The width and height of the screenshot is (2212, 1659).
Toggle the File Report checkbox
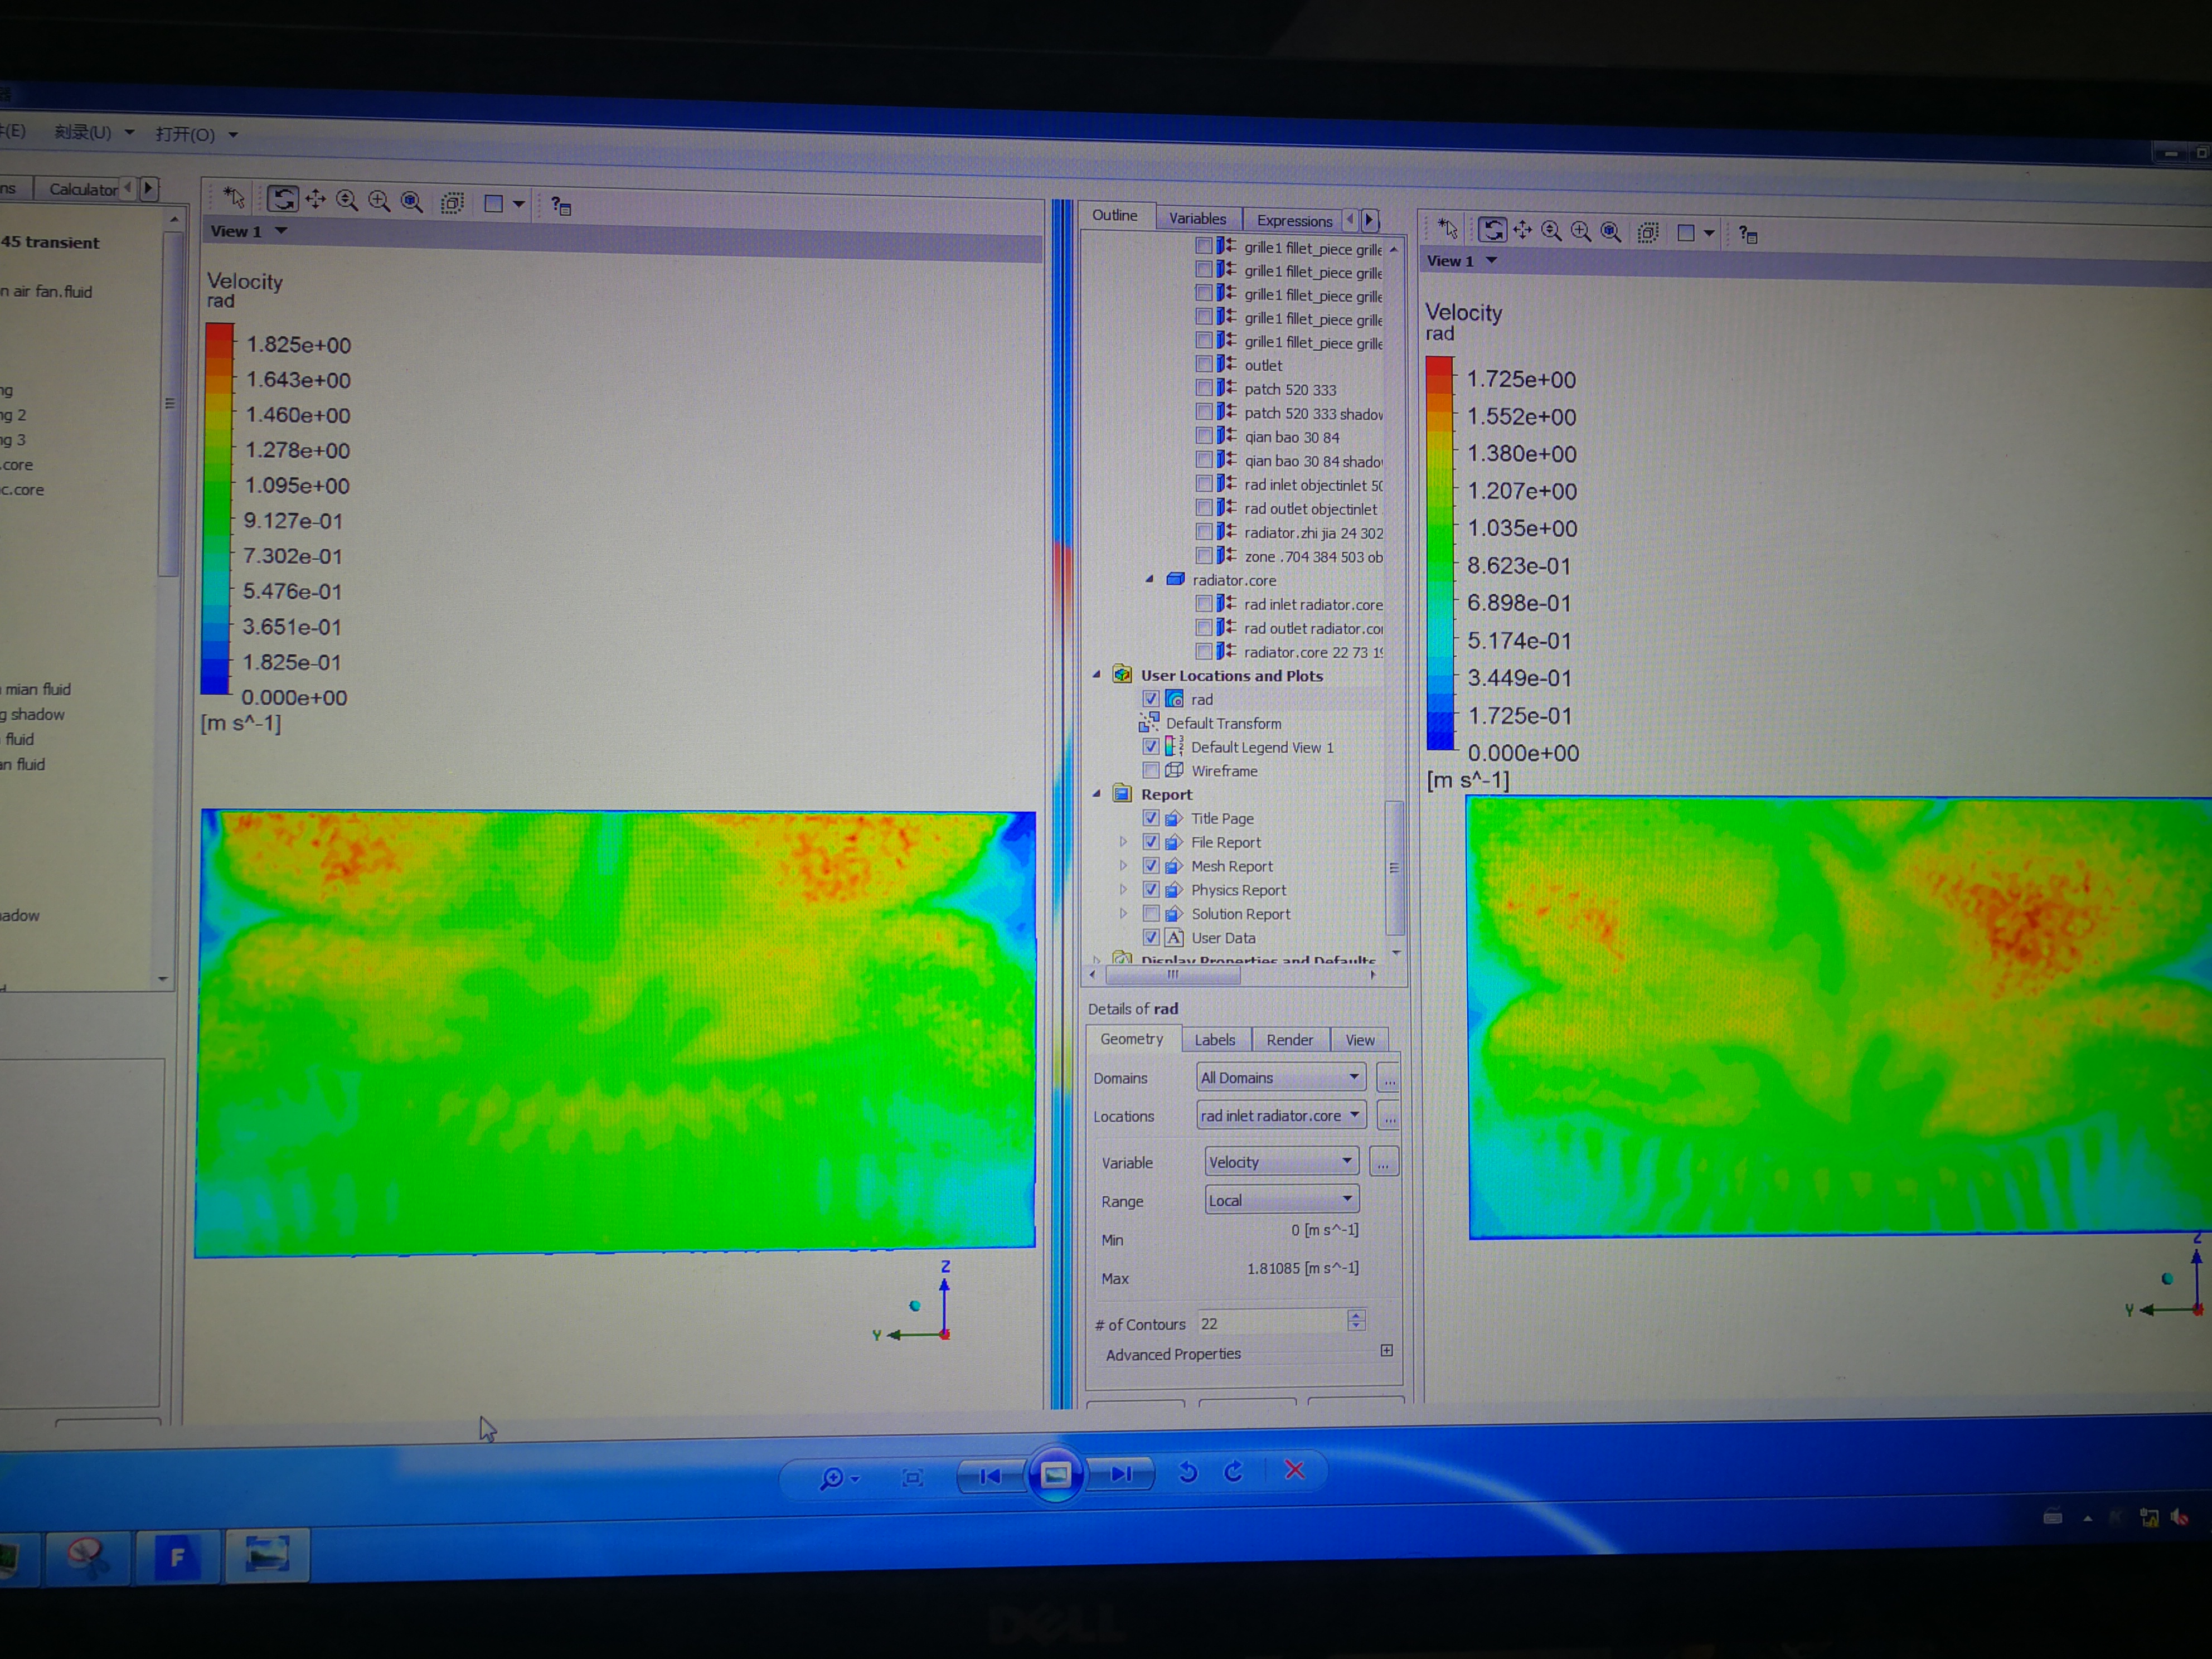(1151, 842)
